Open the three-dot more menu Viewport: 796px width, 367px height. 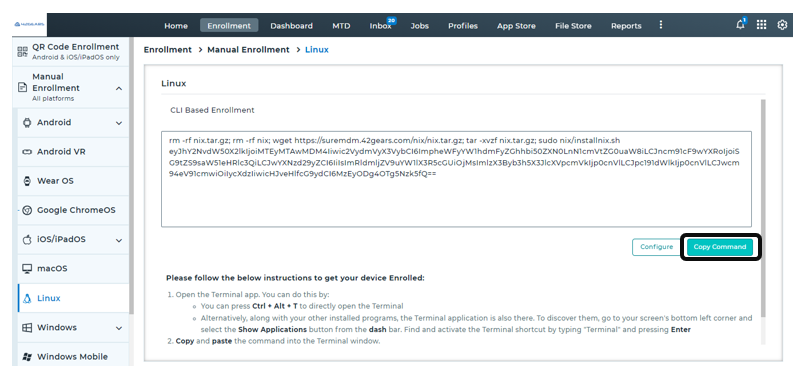660,25
